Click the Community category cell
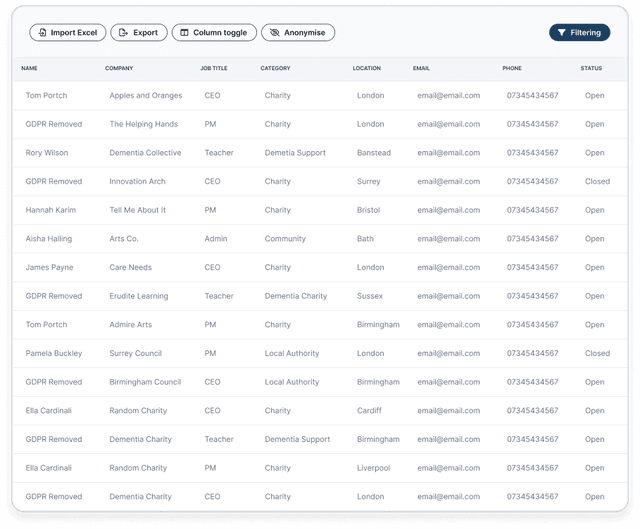The width and height of the screenshot is (640, 529). click(x=285, y=239)
